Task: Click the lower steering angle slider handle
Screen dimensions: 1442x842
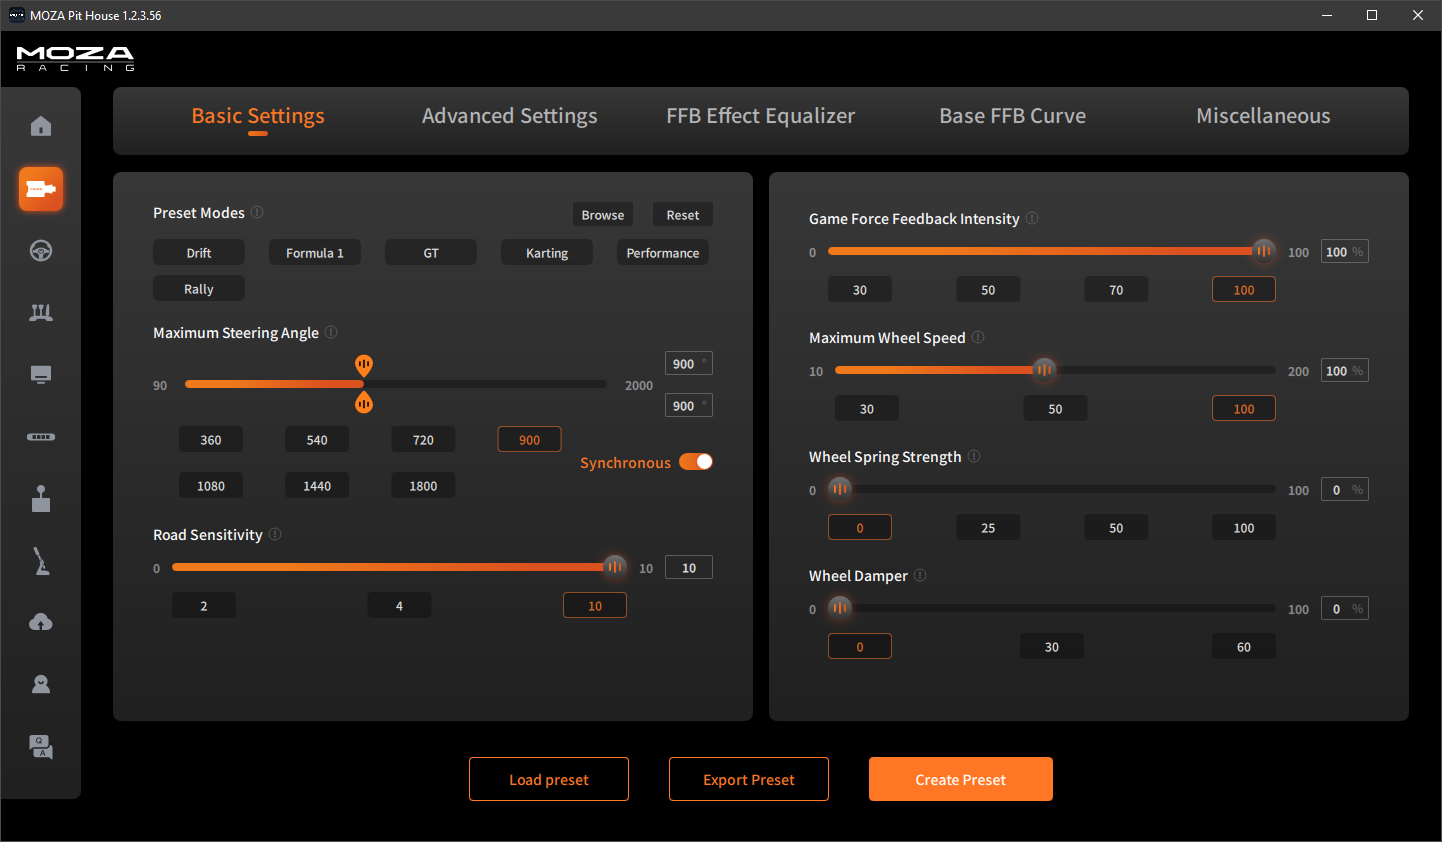Action: [x=364, y=402]
